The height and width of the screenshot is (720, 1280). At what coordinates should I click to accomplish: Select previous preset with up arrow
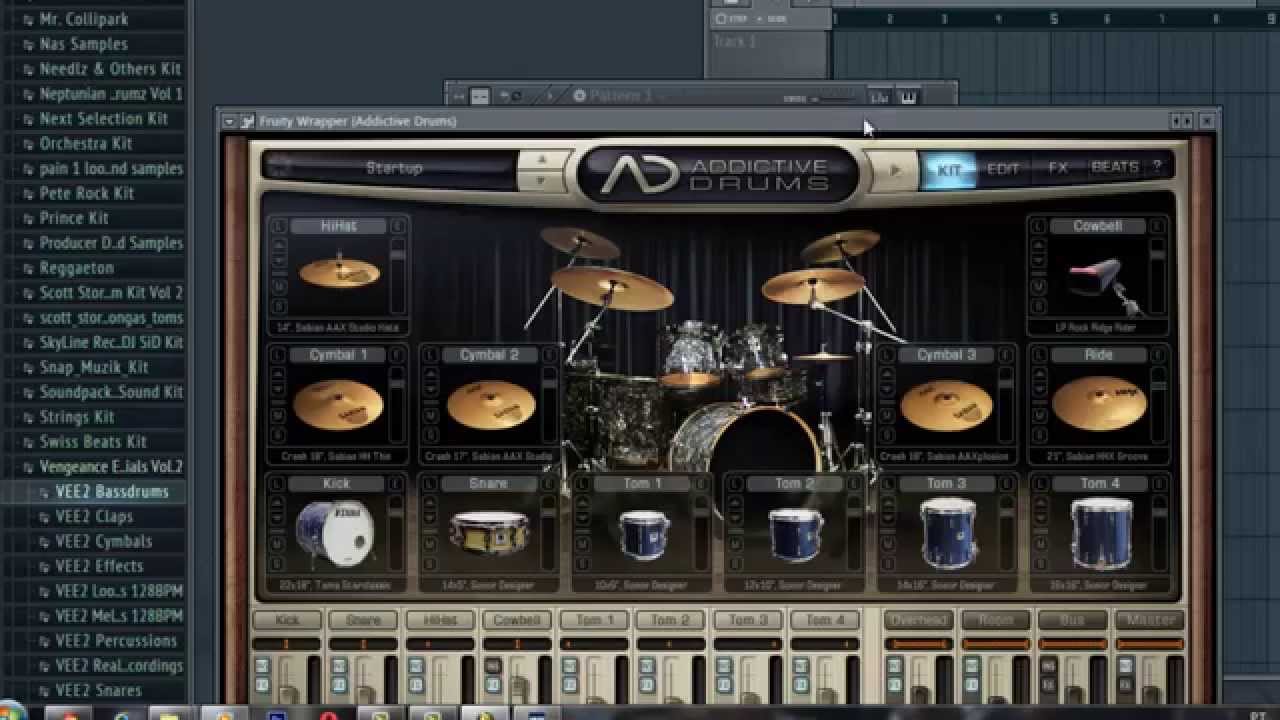(541, 160)
